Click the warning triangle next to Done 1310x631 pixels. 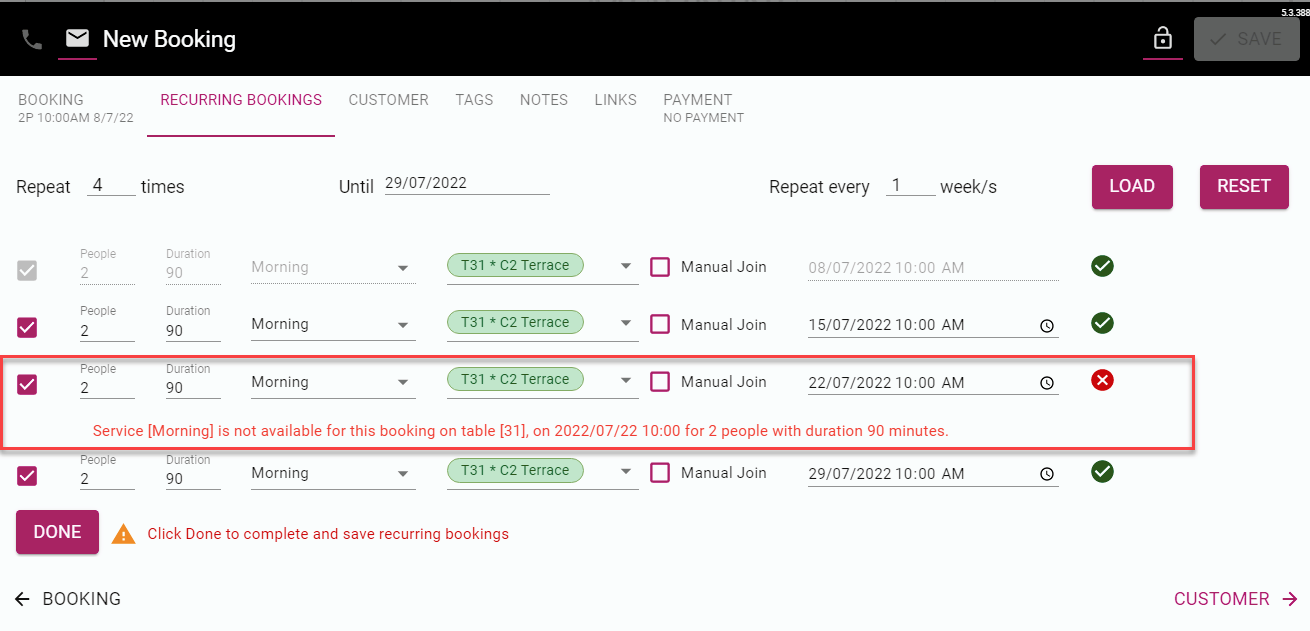click(x=123, y=533)
